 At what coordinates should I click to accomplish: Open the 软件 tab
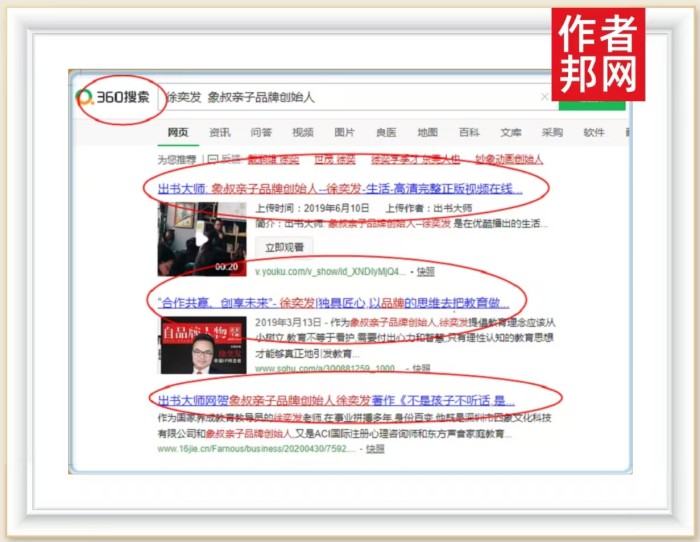594,132
